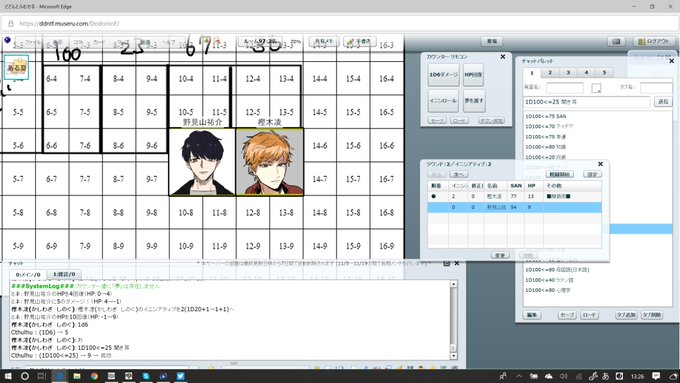680x383 pixels.
Task: Click the browser address bar URL
Action: [69, 24]
